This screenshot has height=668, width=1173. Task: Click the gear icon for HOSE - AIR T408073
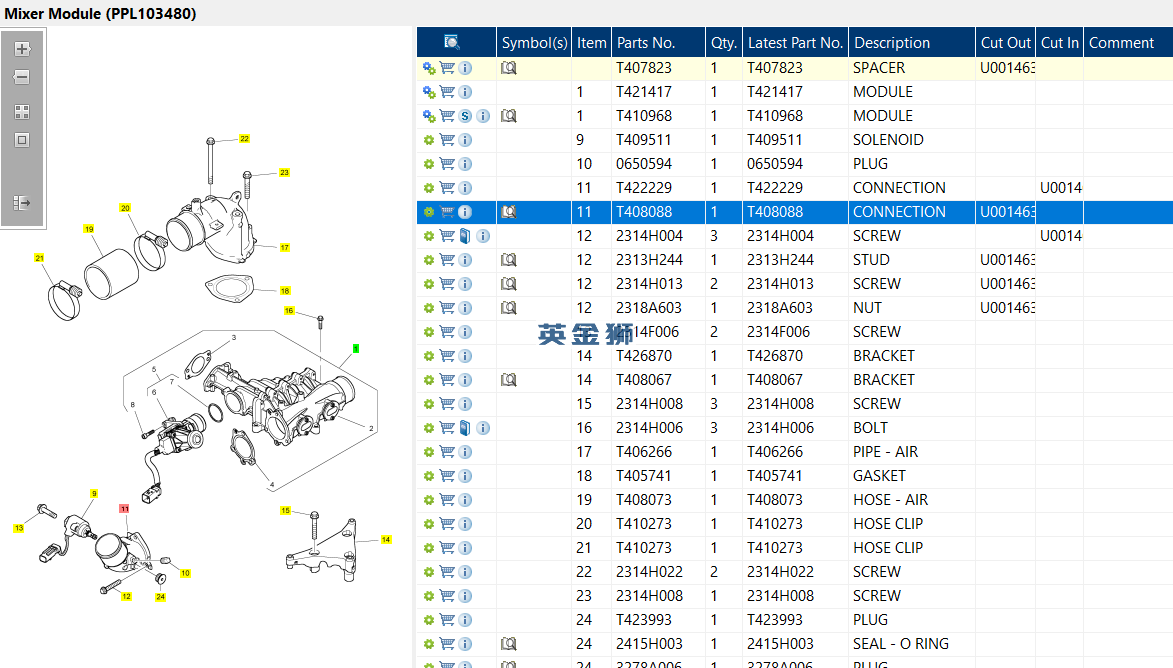point(429,500)
